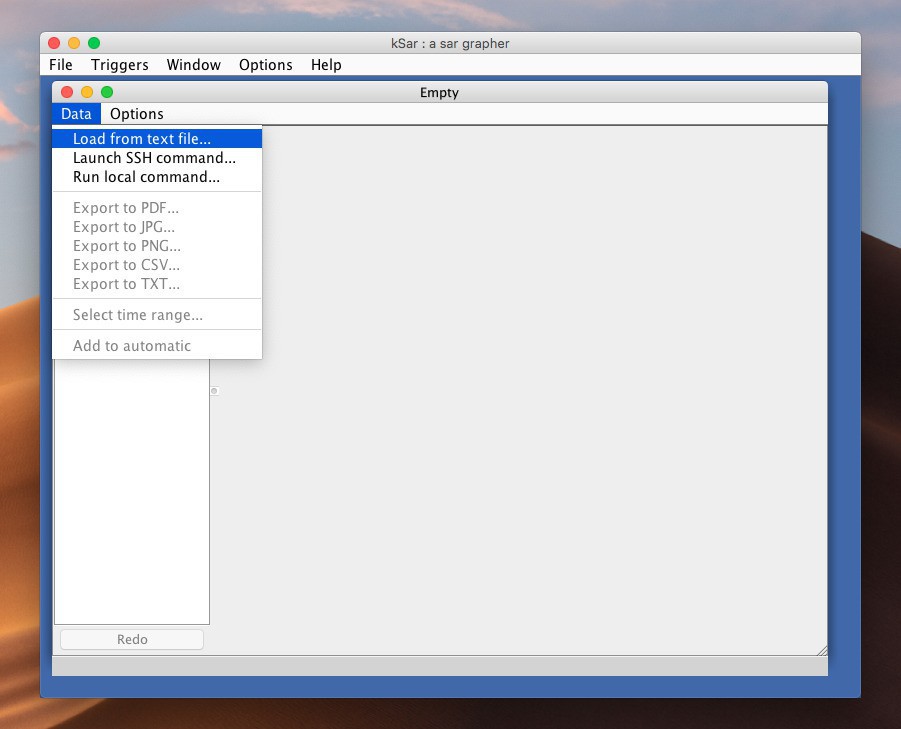Minimize the kSar main window

[x=74, y=43]
